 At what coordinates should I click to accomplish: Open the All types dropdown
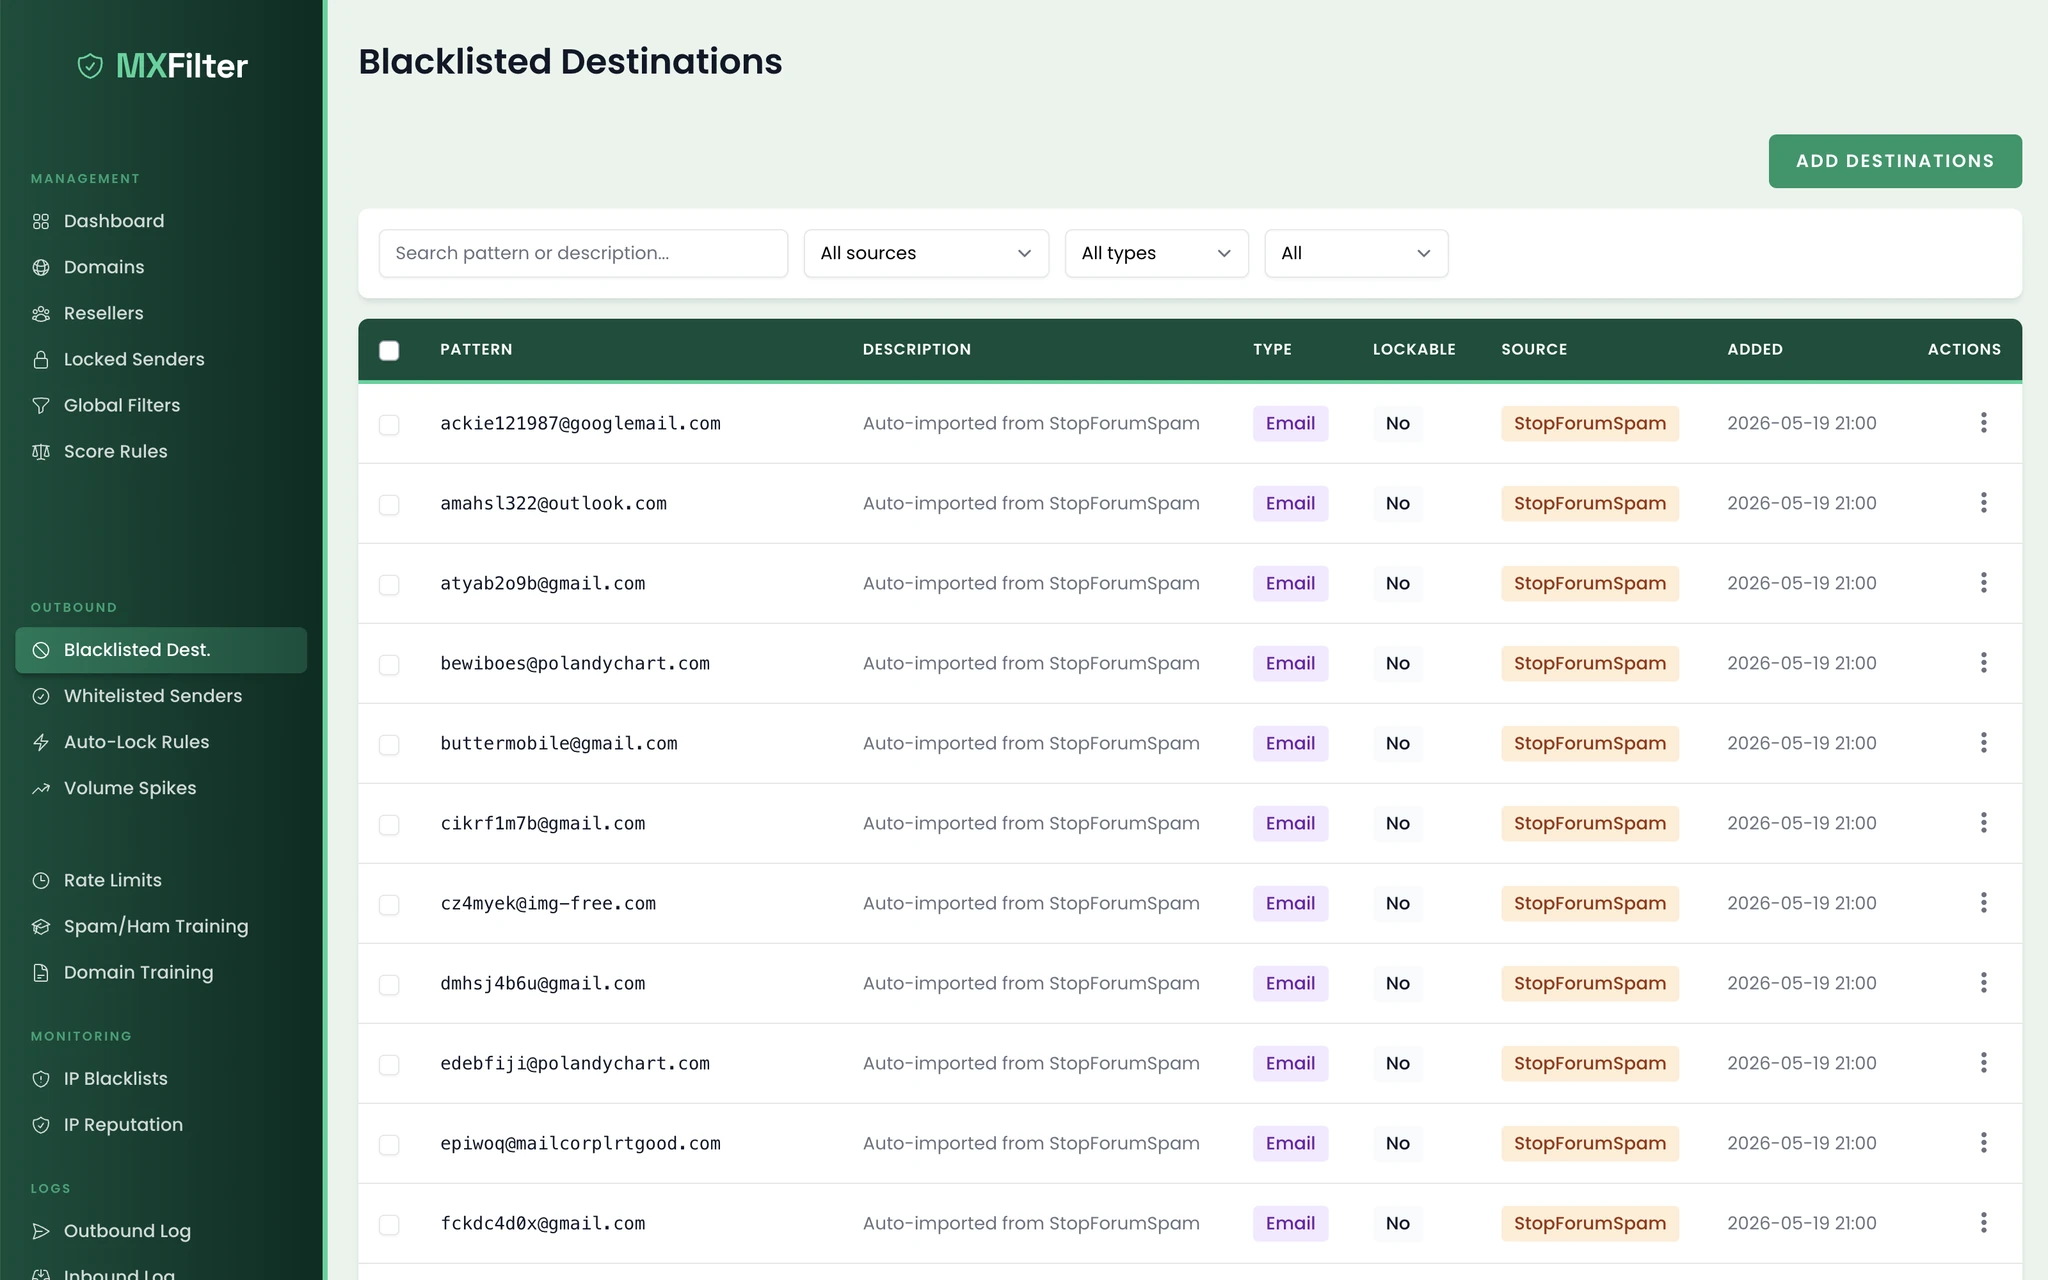tap(1156, 253)
